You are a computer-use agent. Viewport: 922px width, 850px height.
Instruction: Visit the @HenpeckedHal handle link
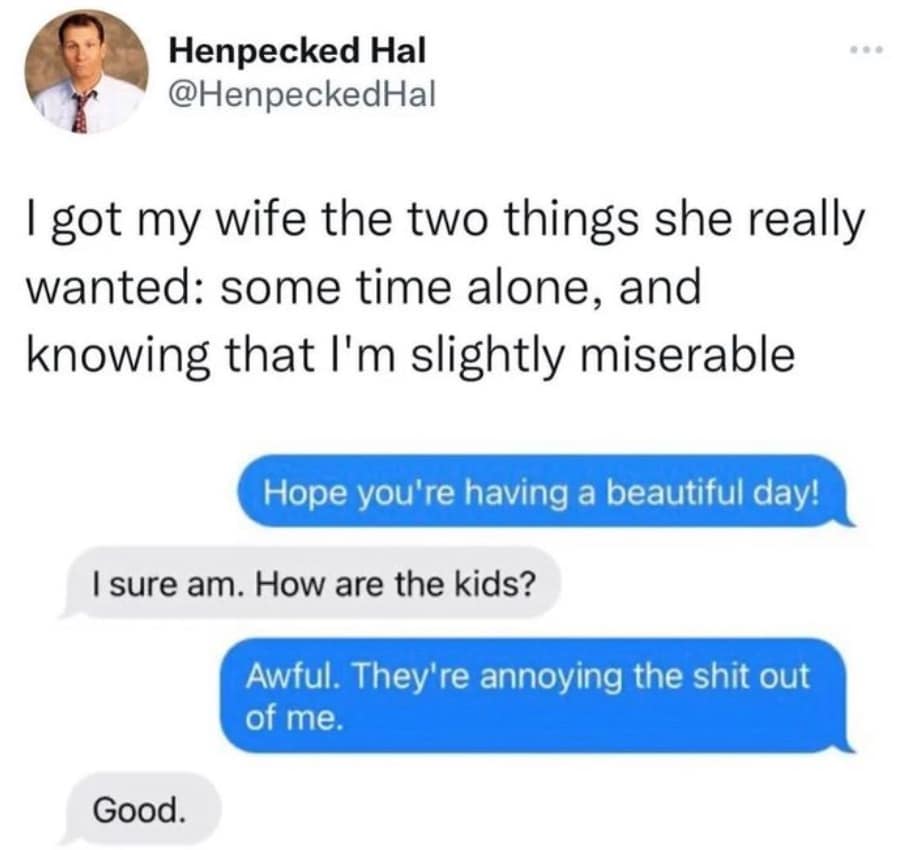[x=302, y=94]
